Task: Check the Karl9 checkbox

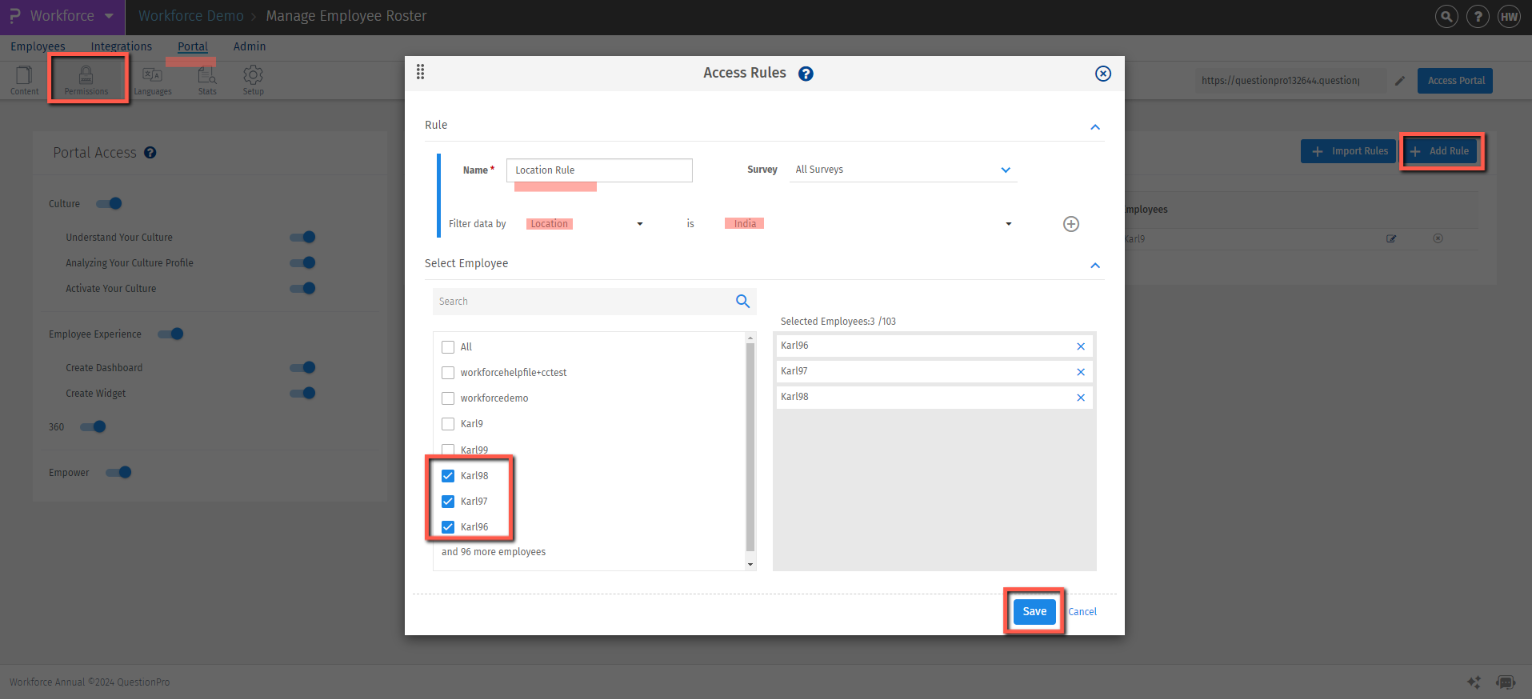Action: click(x=448, y=424)
